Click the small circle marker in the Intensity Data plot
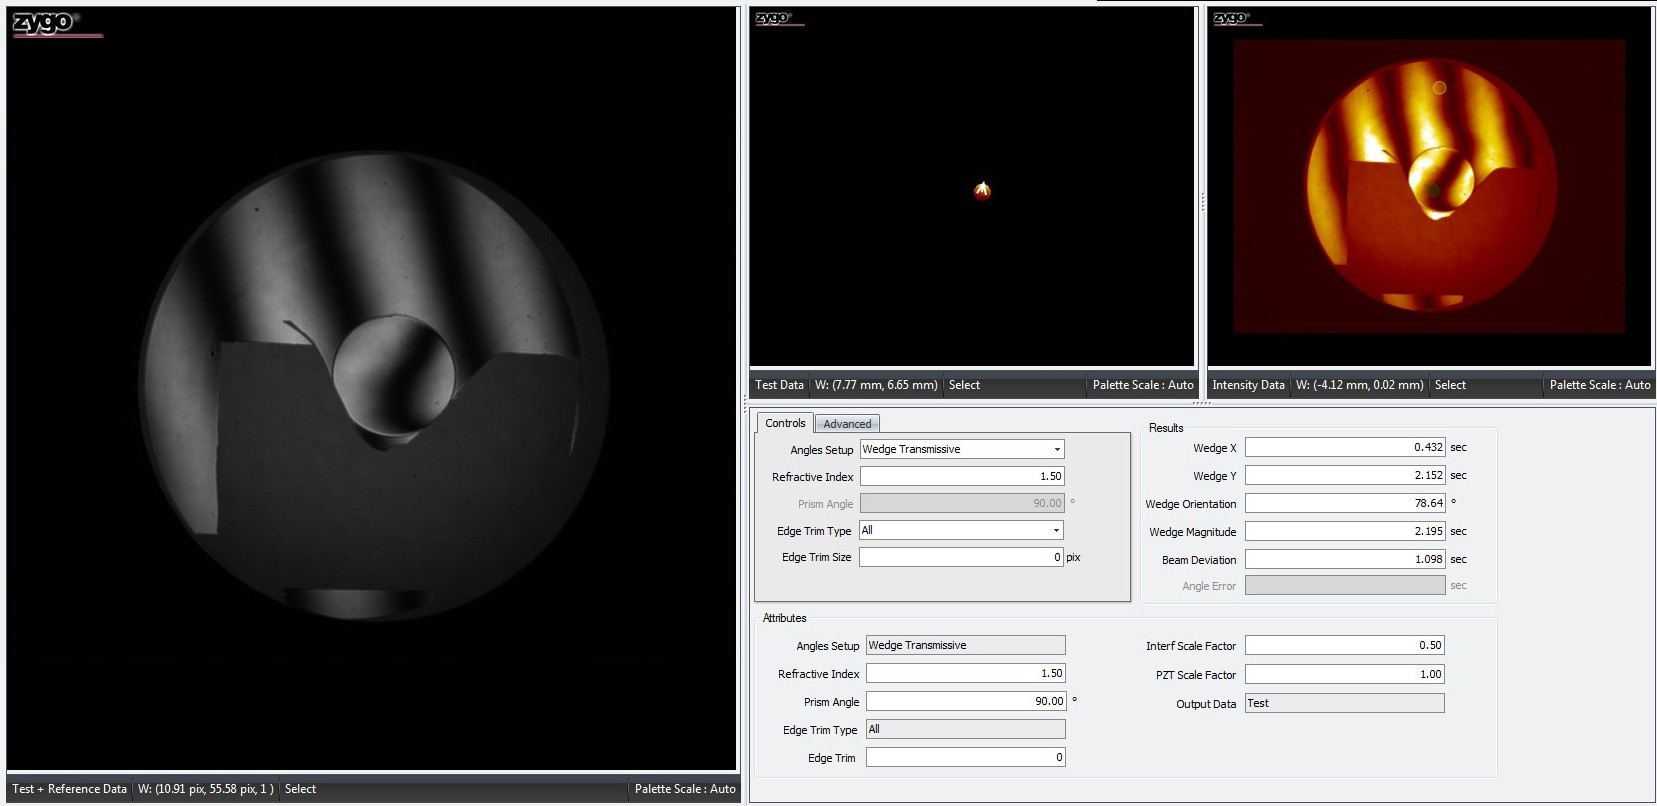The image size is (1657, 806). [1439, 88]
